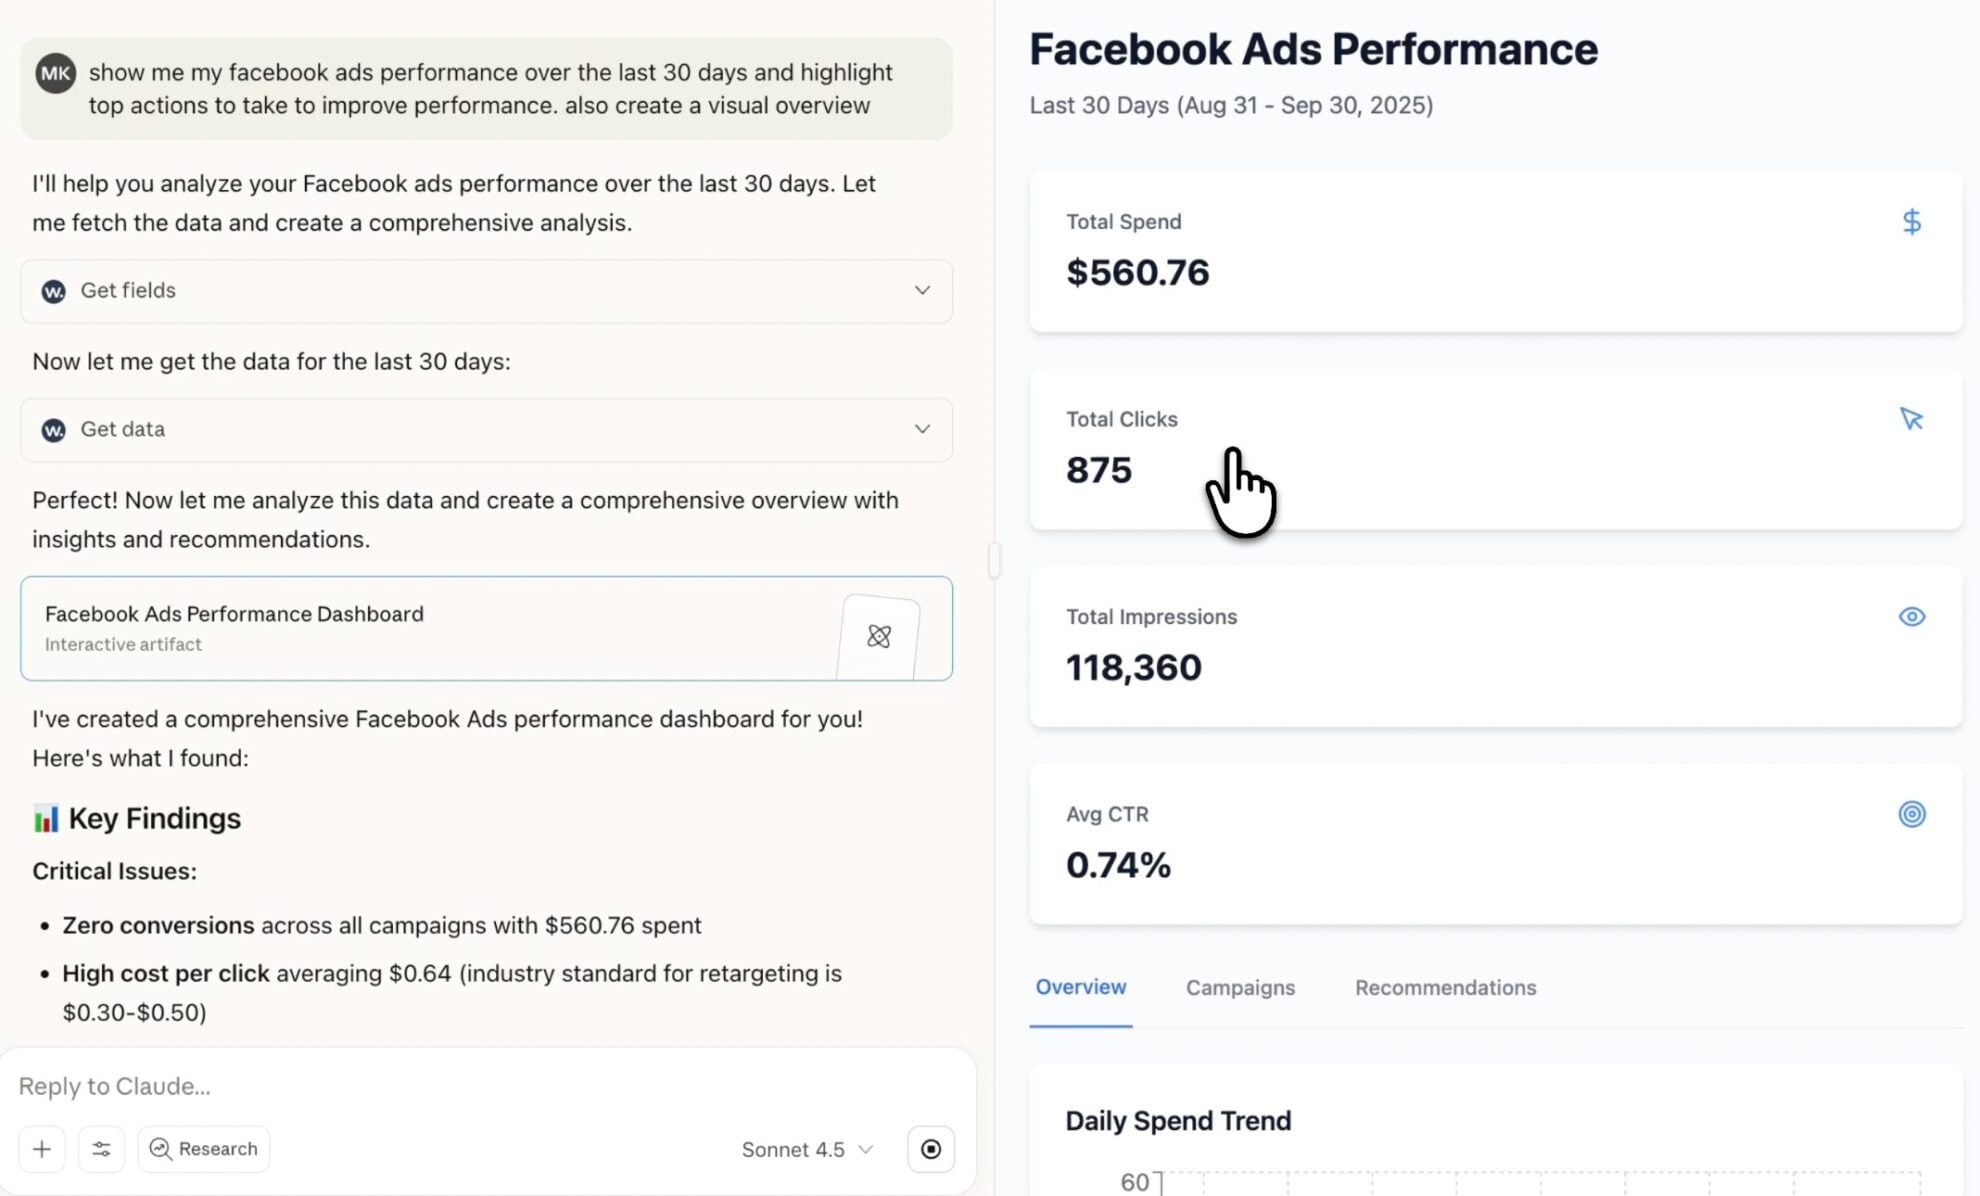
Task: Switch to the Recommendations tab
Action: 1445,988
